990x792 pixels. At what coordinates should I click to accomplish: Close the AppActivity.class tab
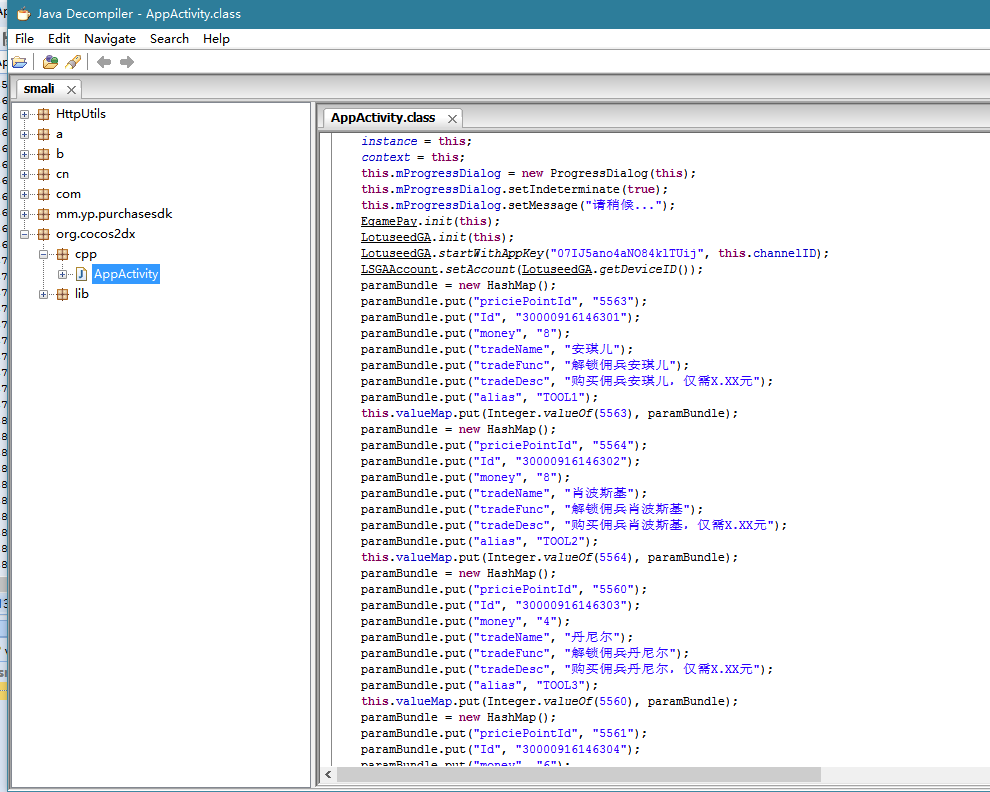pyautogui.click(x=452, y=119)
